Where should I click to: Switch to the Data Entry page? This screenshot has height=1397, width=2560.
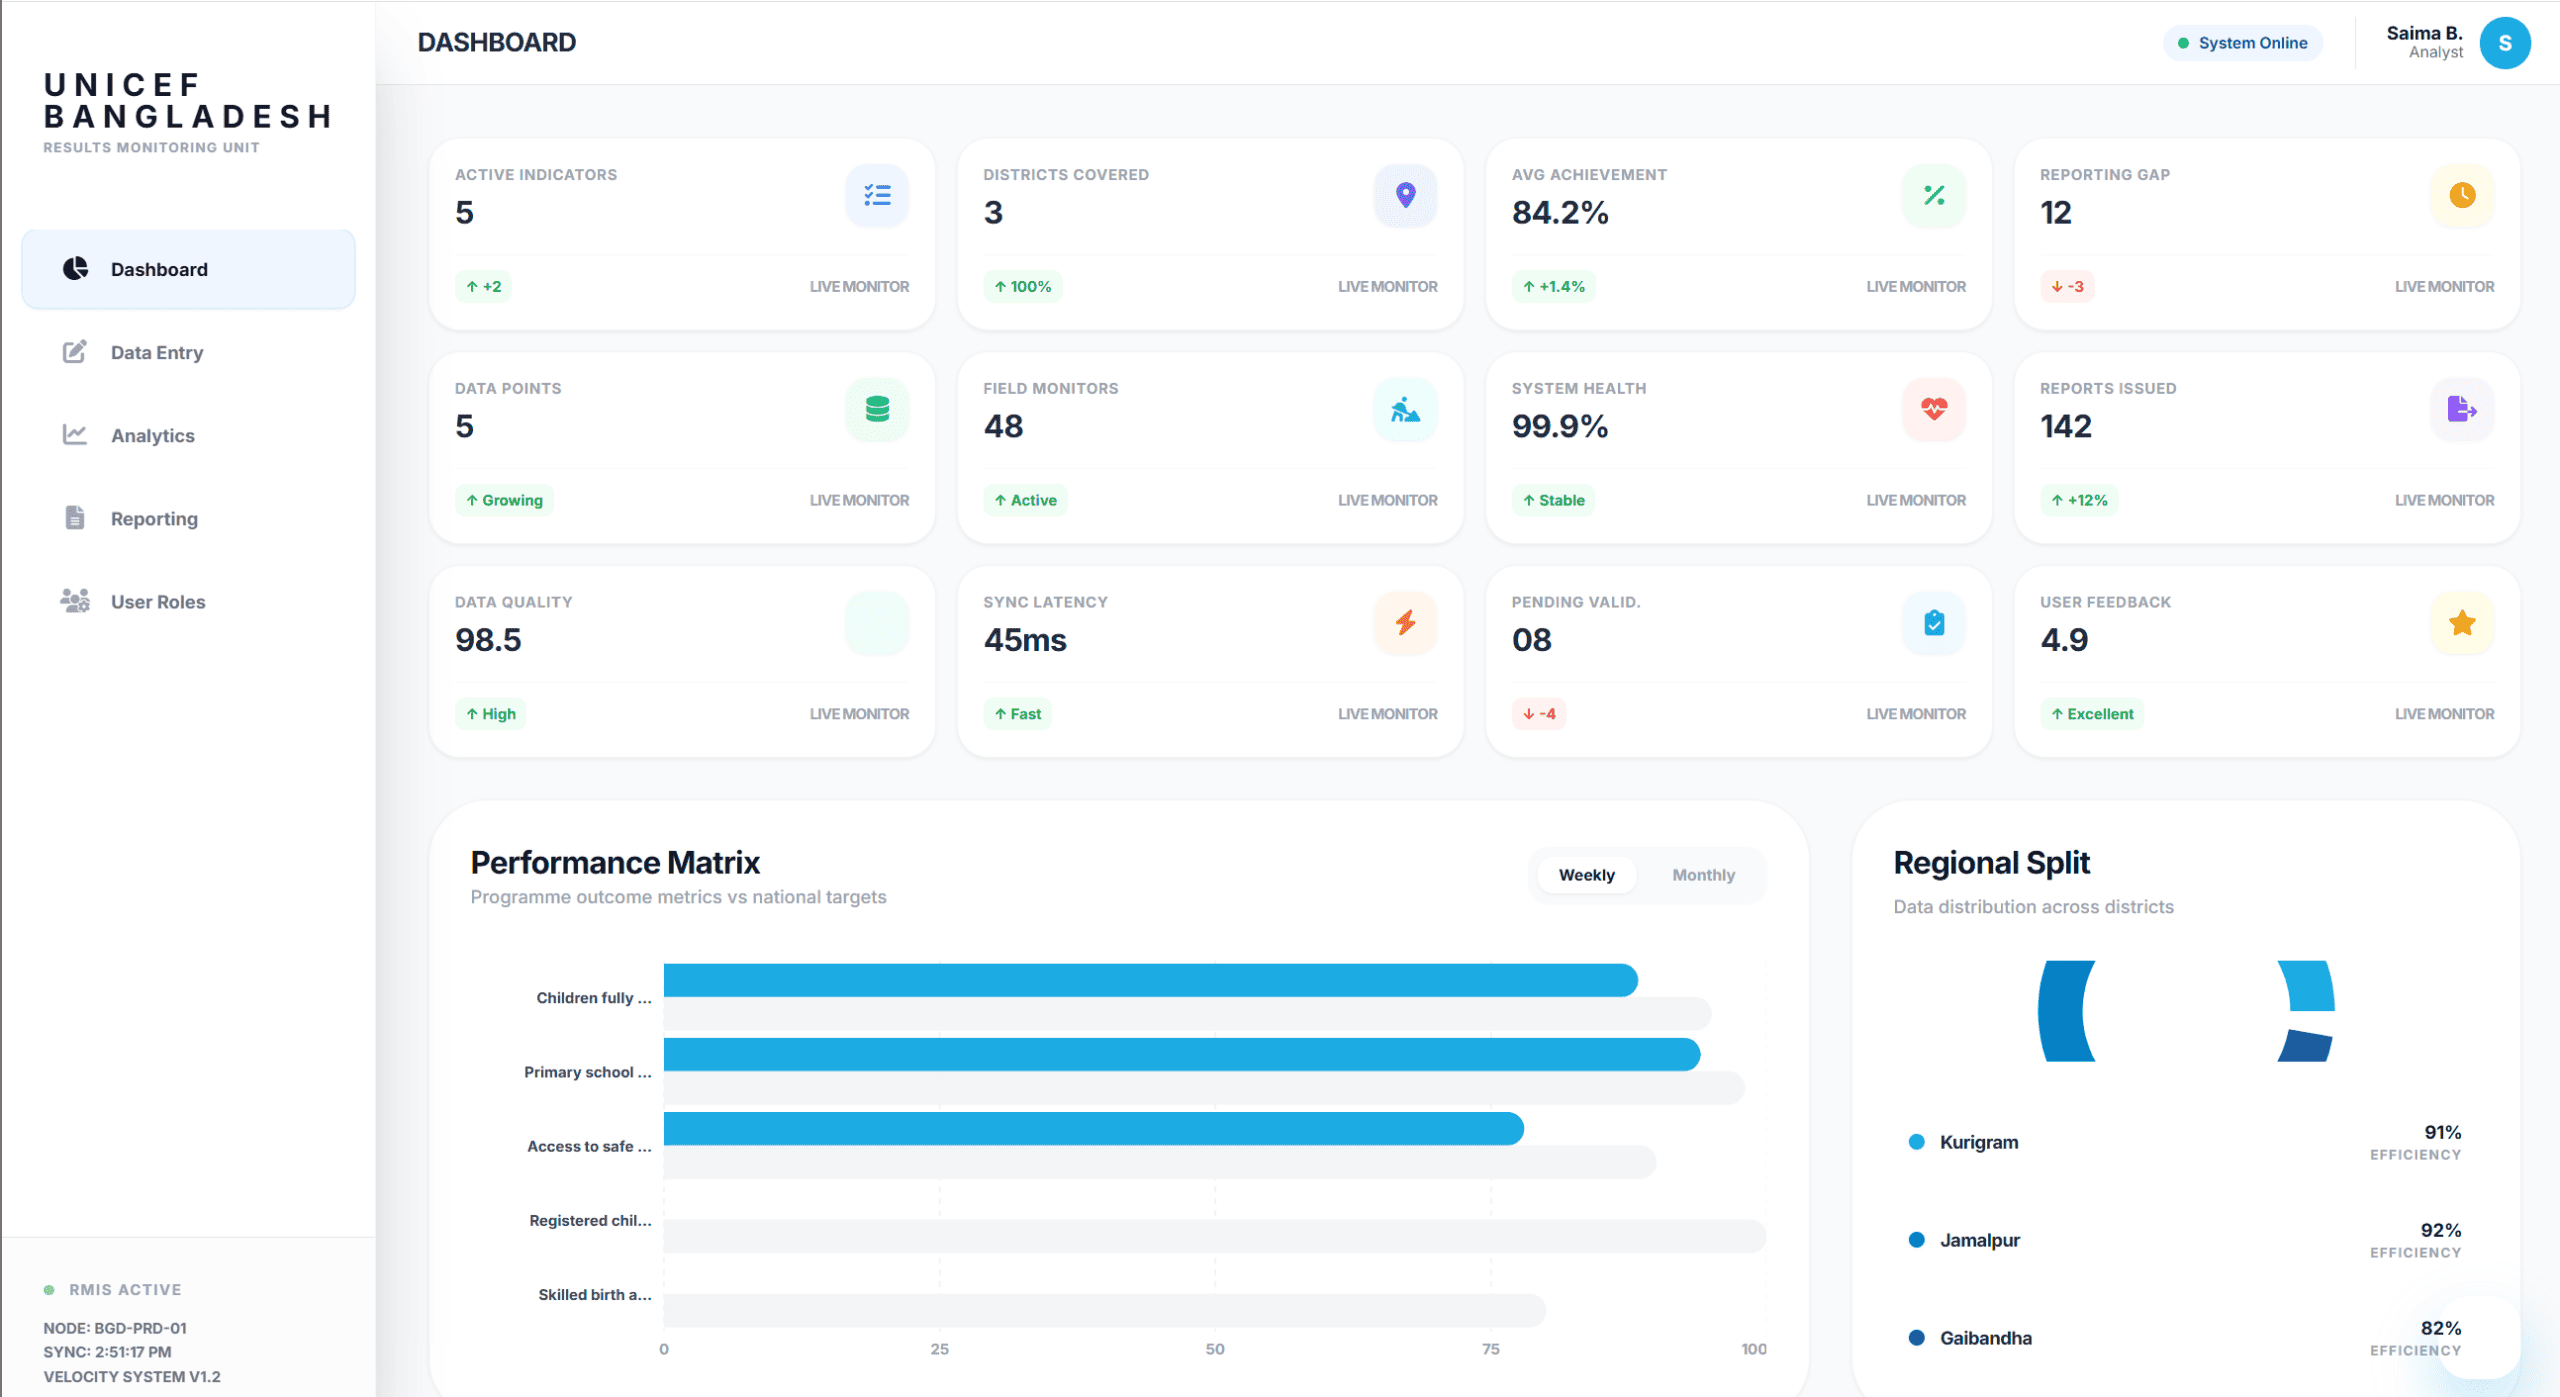pyautogui.click(x=156, y=352)
